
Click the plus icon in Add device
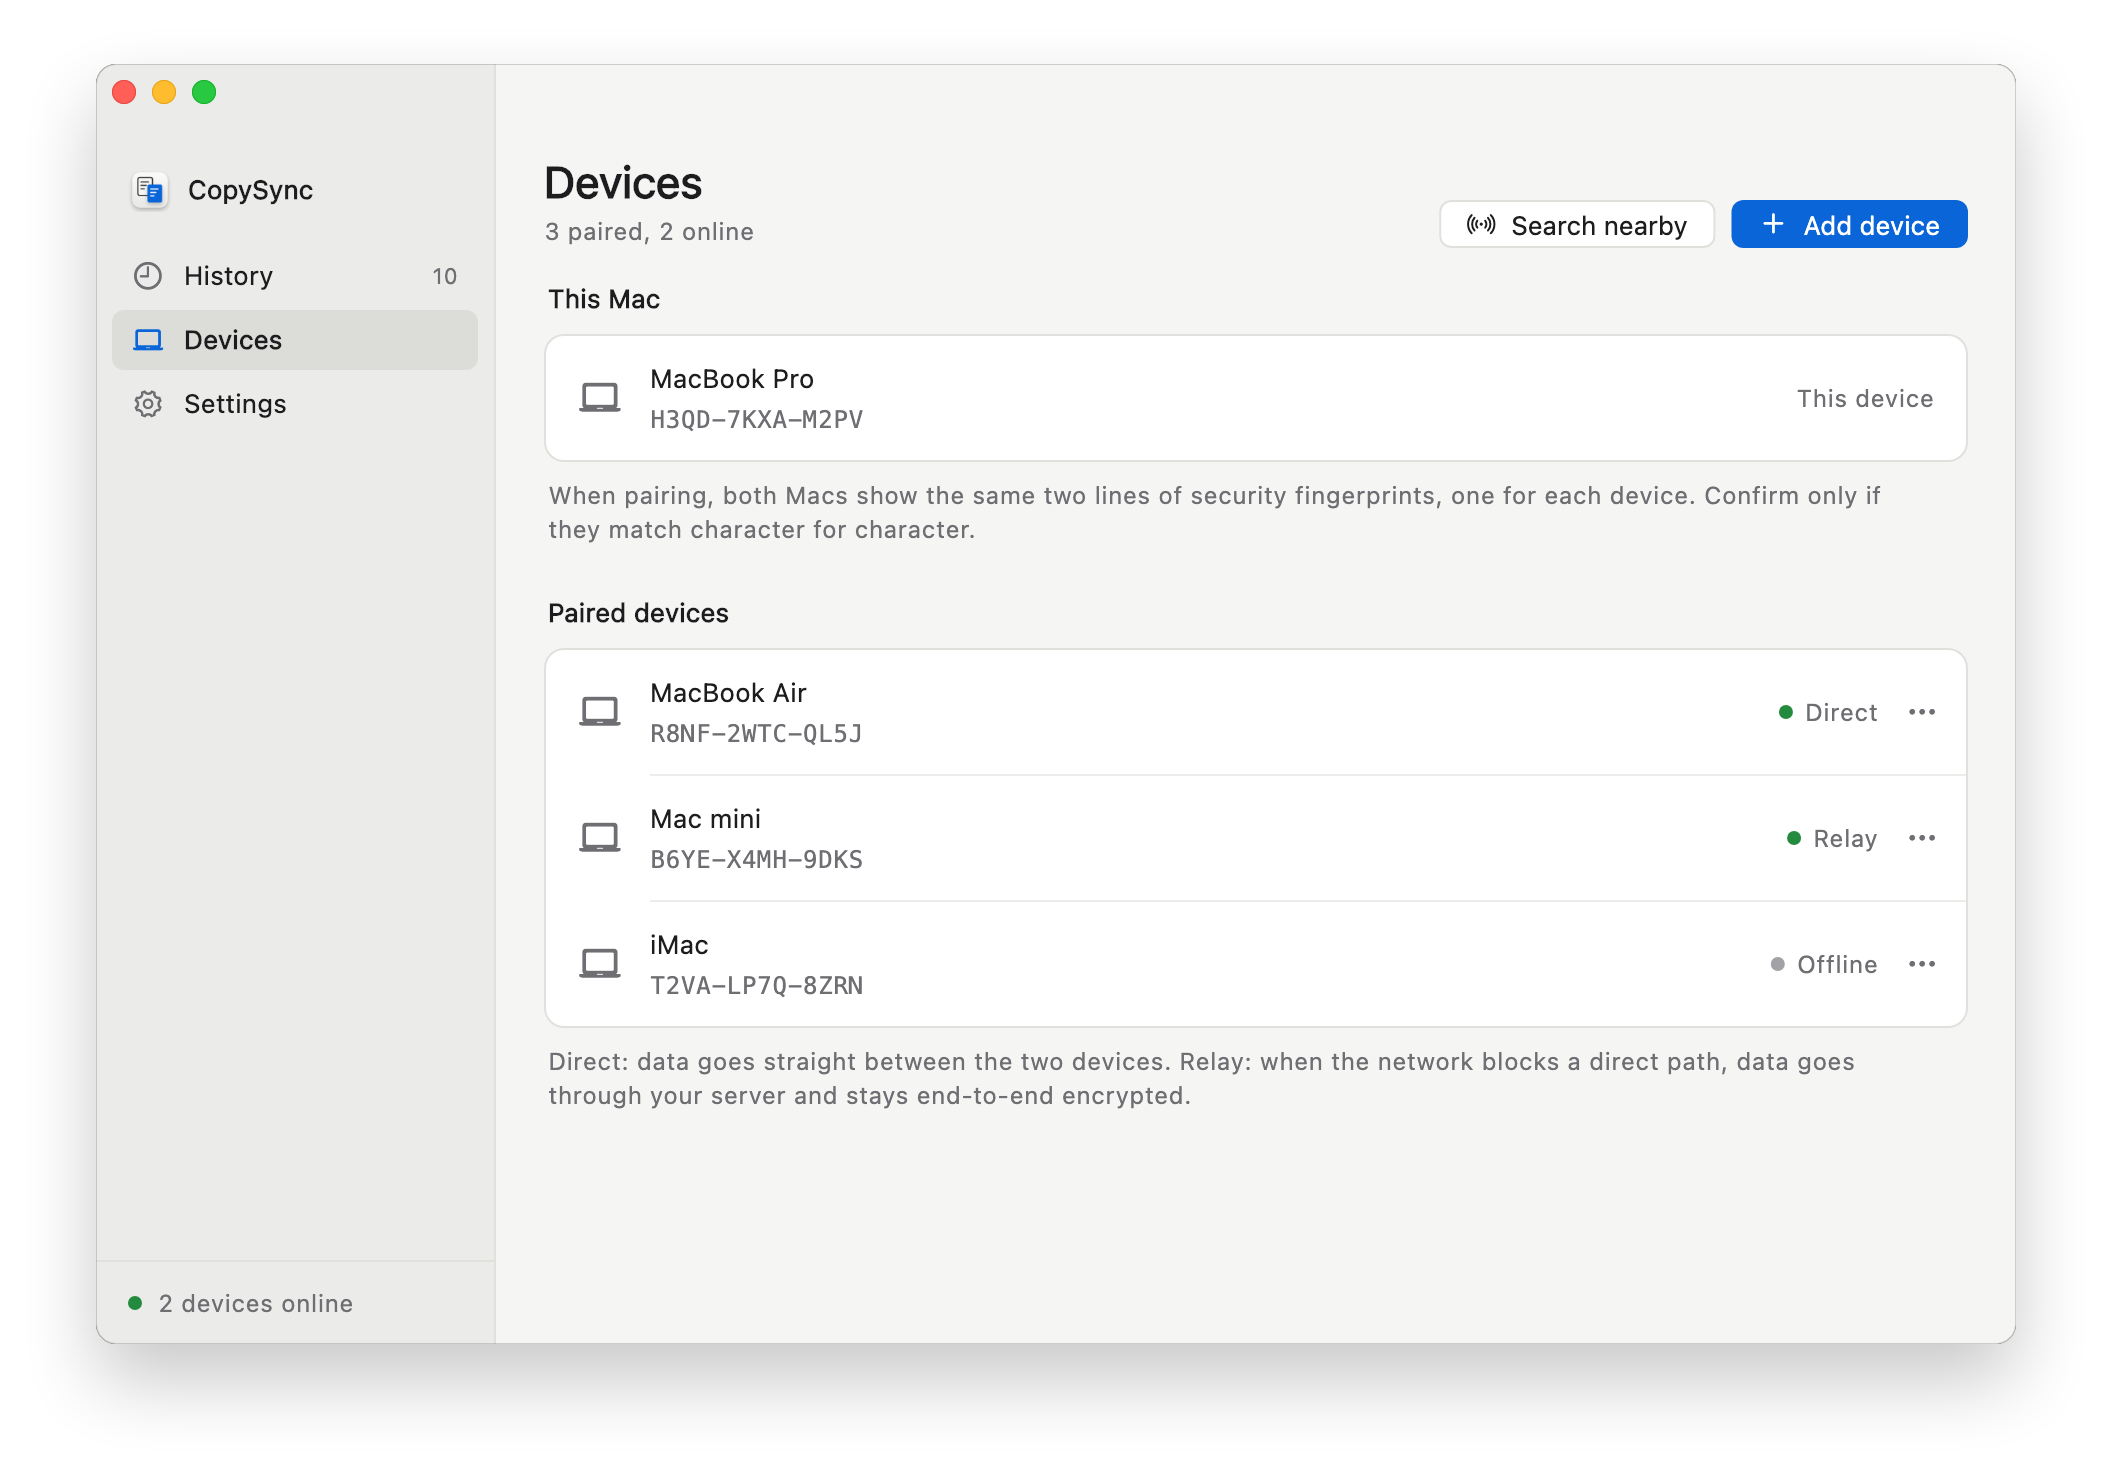pos(1773,224)
